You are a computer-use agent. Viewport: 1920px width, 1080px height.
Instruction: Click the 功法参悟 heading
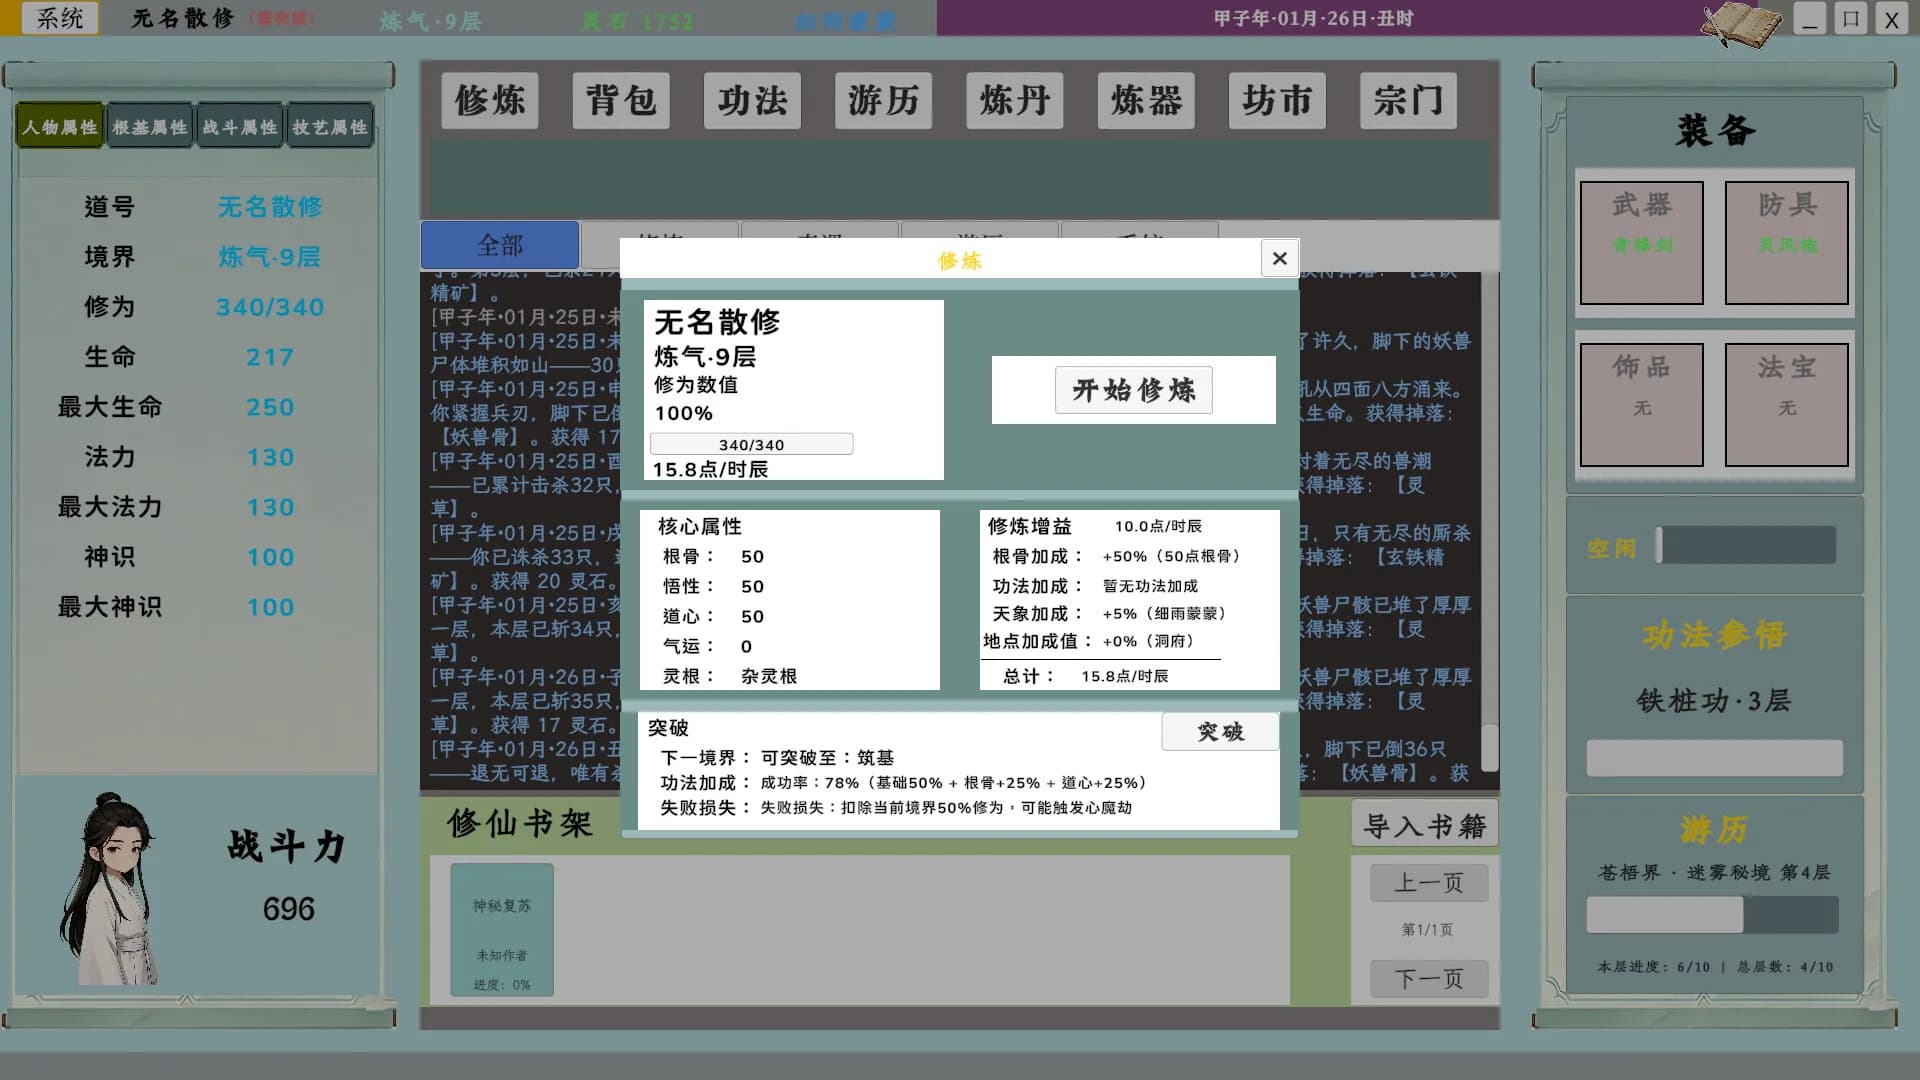[x=1714, y=635]
